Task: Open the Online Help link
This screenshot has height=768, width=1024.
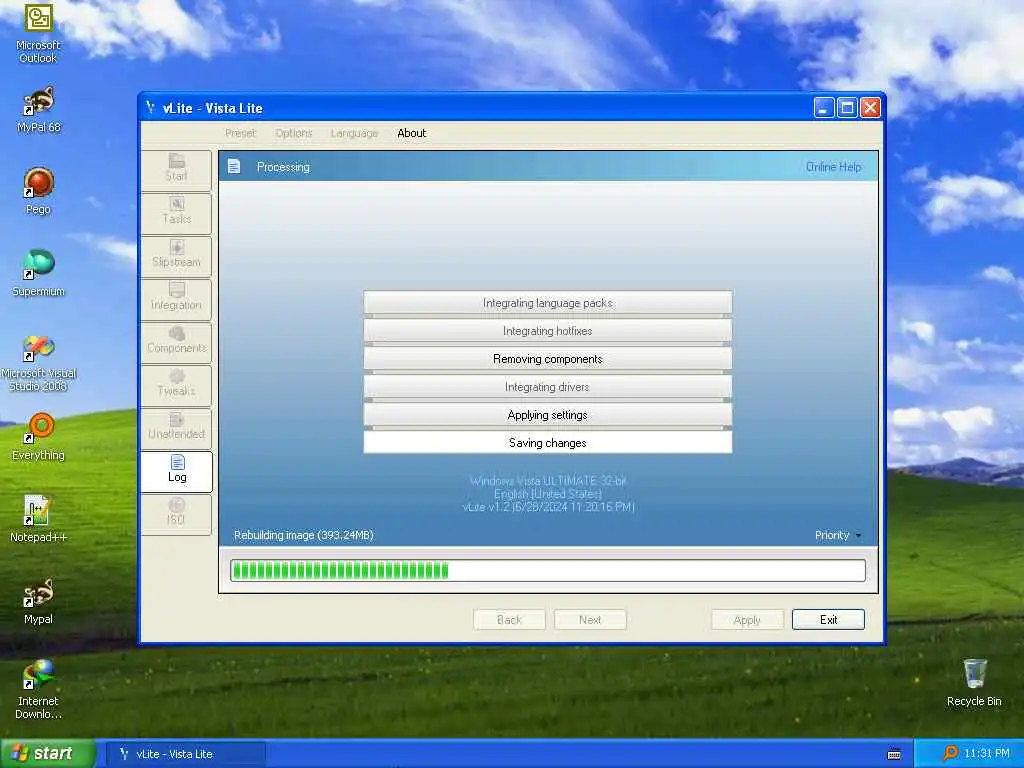Action: (833, 167)
